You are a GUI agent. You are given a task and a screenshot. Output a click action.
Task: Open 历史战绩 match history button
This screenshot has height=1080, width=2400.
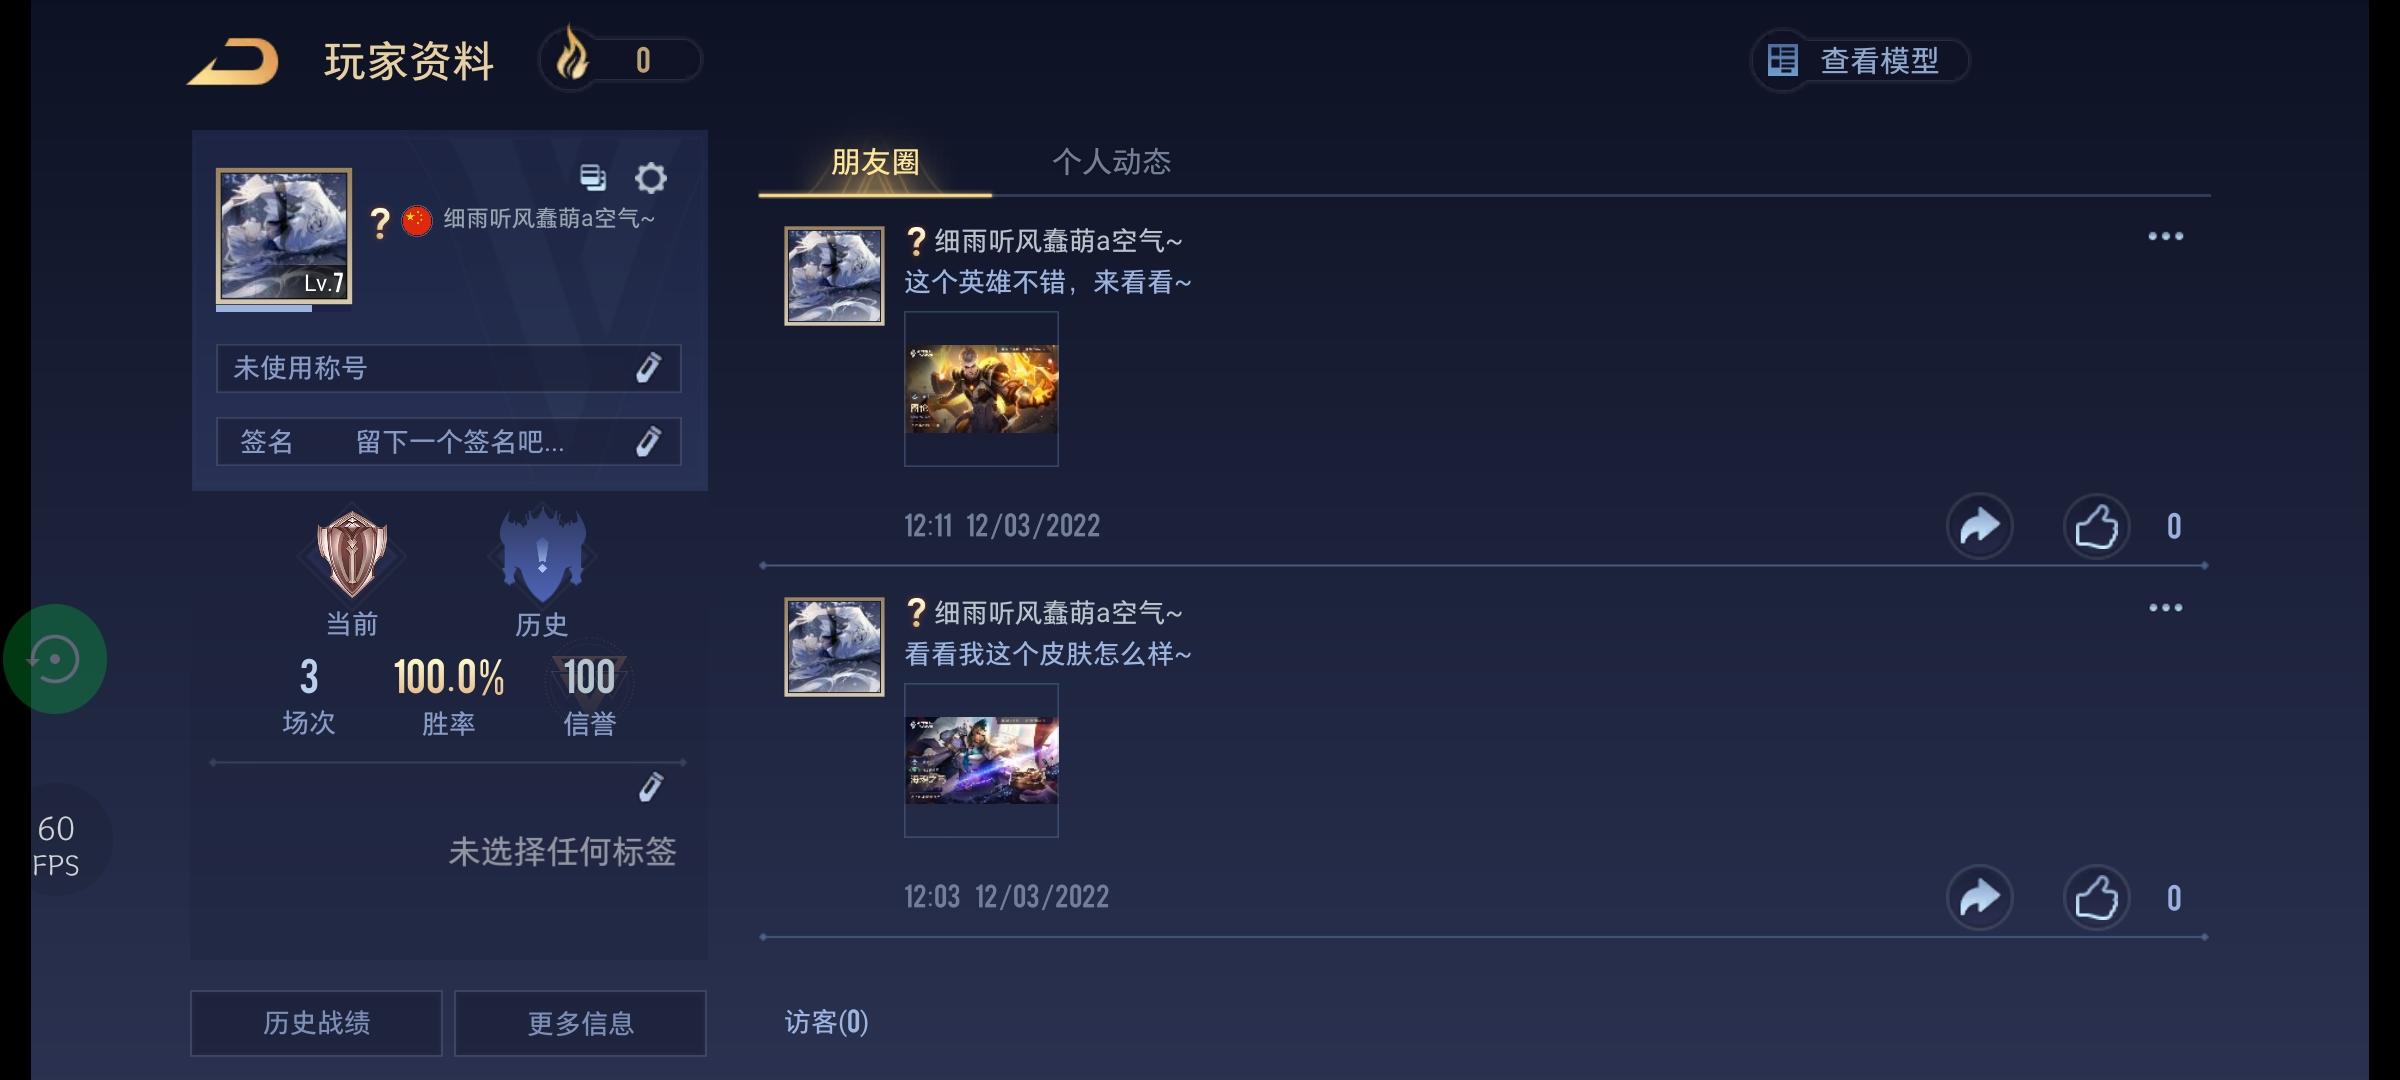click(316, 1023)
